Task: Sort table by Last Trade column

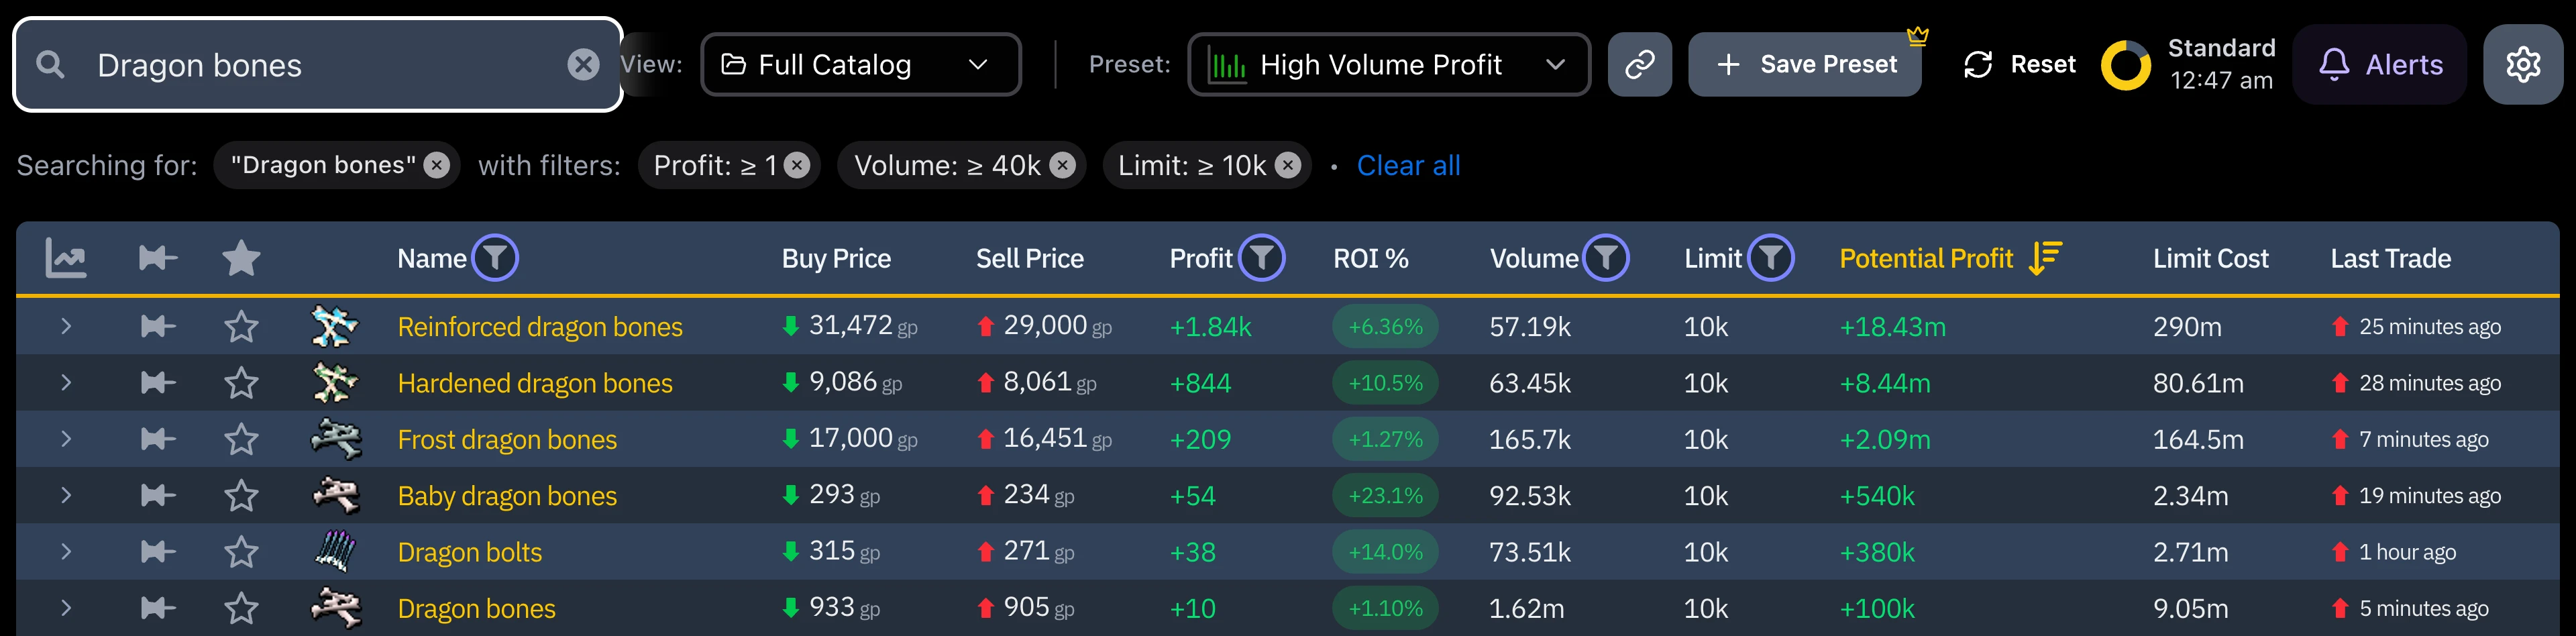Action: point(2390,259)
